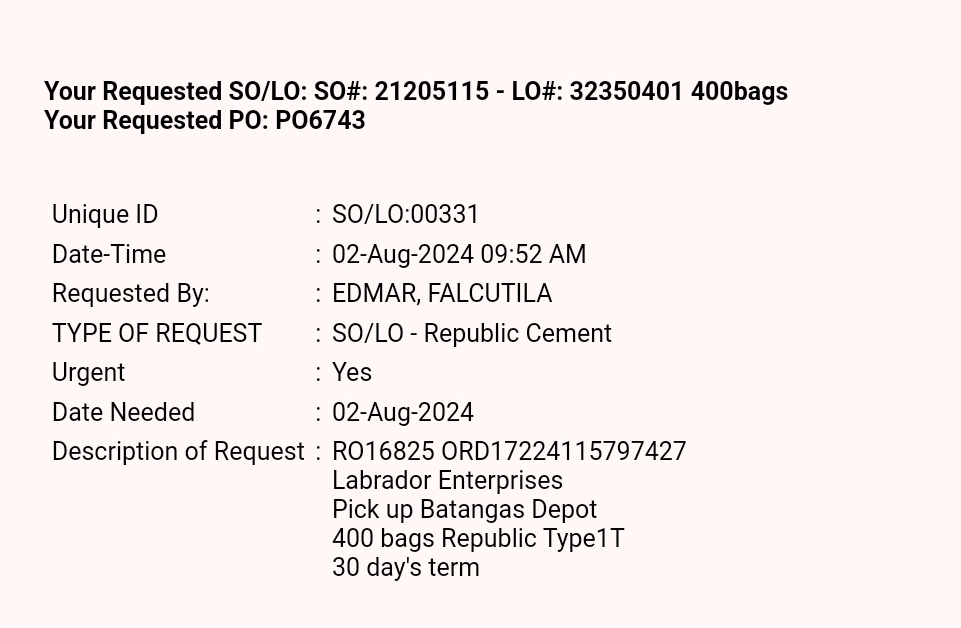Viewport: 961px width, 628px height.
Task: Click the SO/LO:00331 unique ID value
Action: point(406,215)
